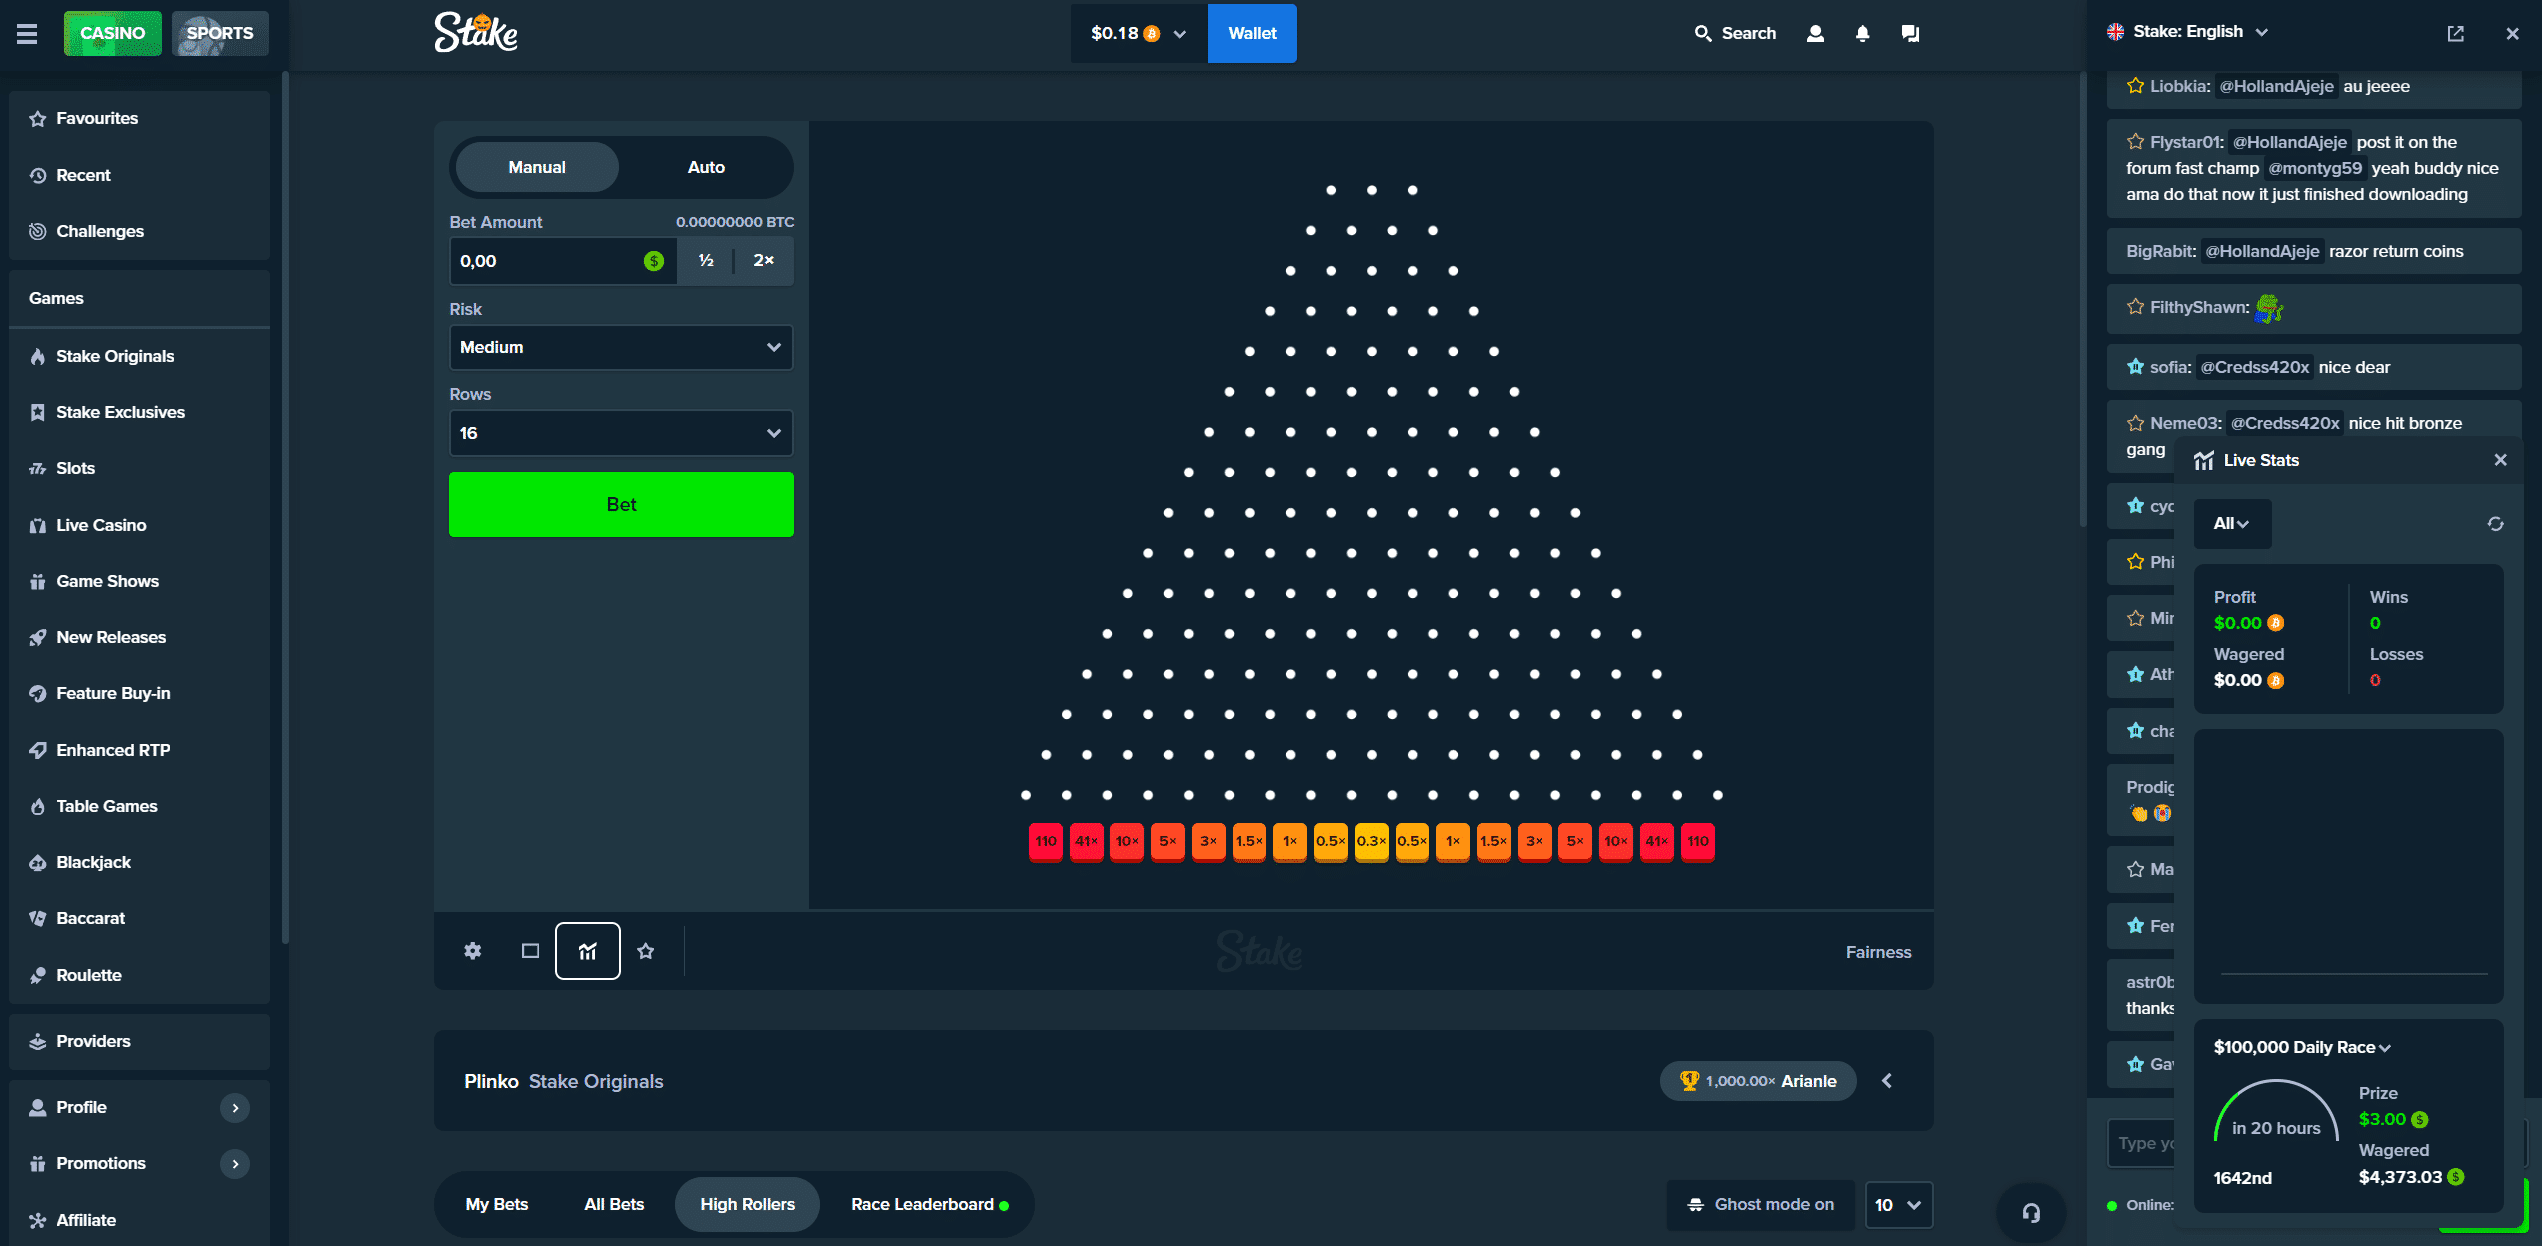Double bet with 2× button
The width and height of the screenshot is (2542, 1246).
click(x=764, y=261)
